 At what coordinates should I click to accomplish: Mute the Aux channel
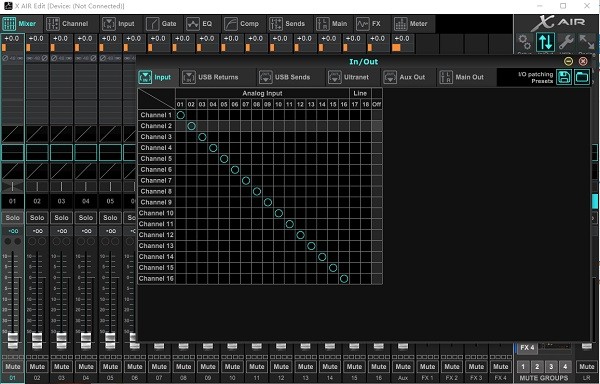click(x=403, y=366)
